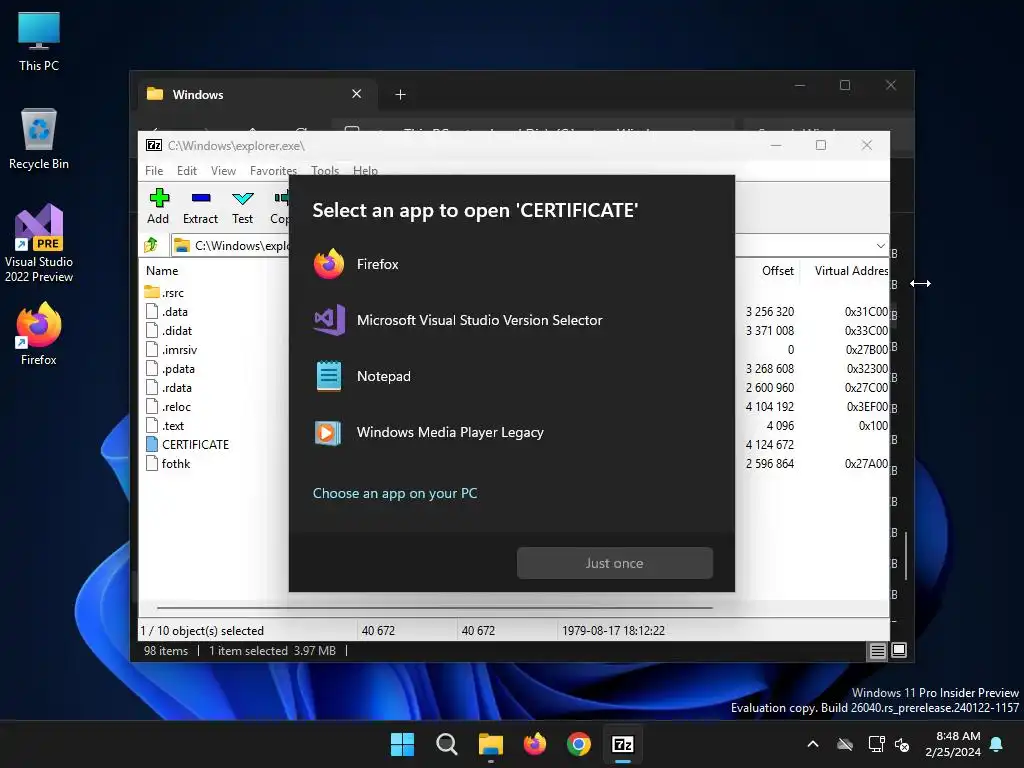Open the muted volume tray icon
The height and width of the screenshot is (768, 1024).
click(x=901, y=744)
